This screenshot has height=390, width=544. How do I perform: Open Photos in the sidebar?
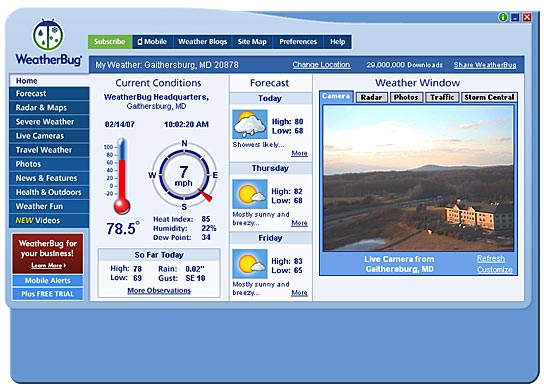[x=49, y=164]
